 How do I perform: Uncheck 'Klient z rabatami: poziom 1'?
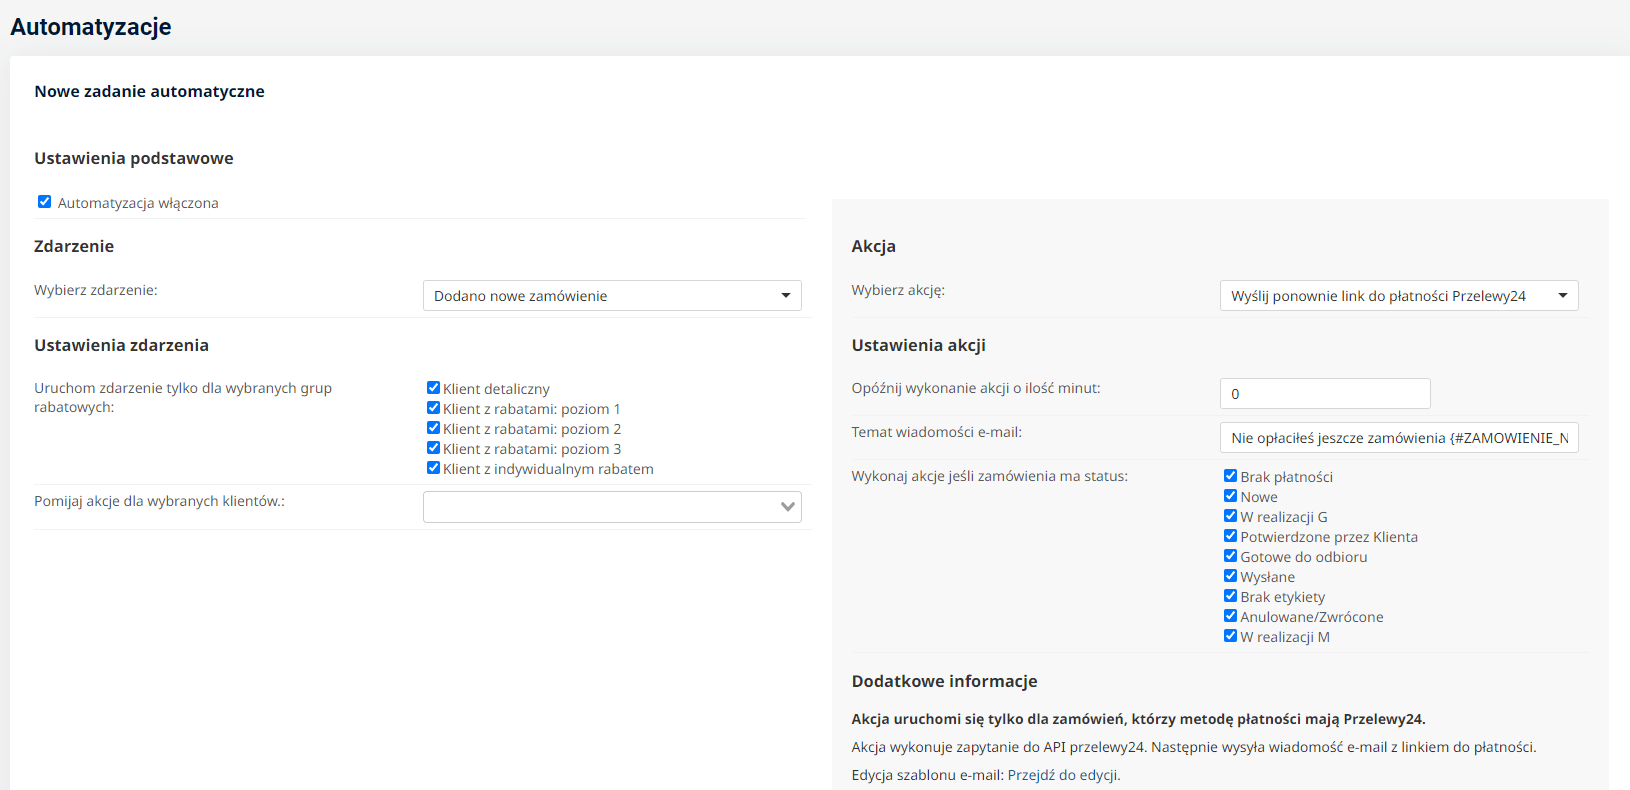click(x=433, y=408)
